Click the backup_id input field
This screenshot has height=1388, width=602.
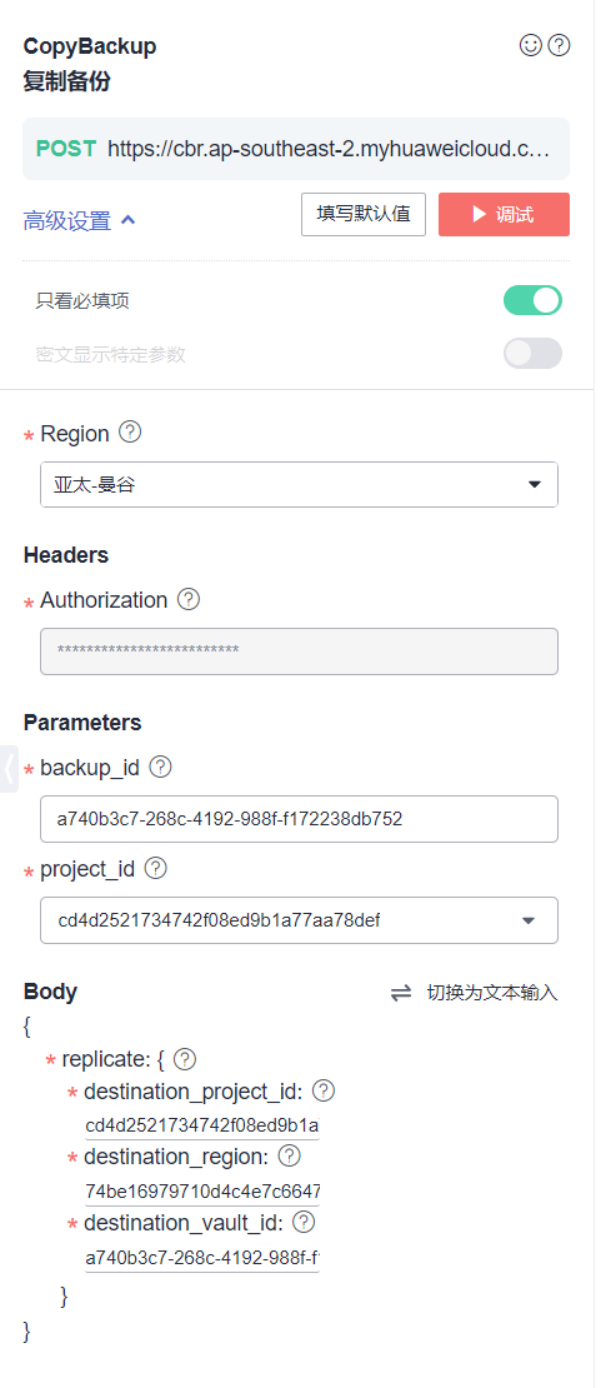click(298, 819)
